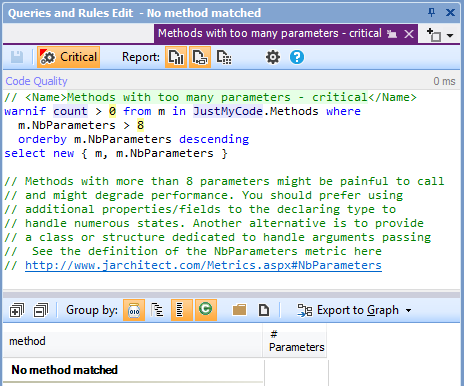The height and width of the screenshot is (386, 464).
Task: Open query options gear icon
Action: pyautogui.click(x=273, y=57)
